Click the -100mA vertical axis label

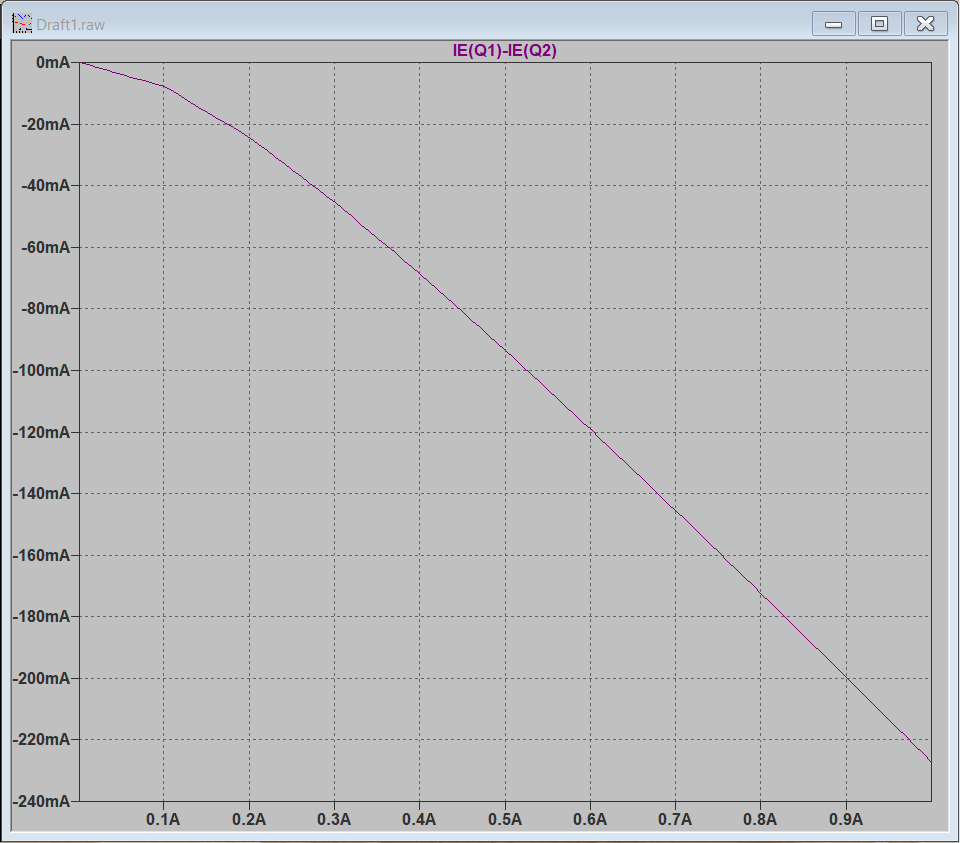pos(41,370)
